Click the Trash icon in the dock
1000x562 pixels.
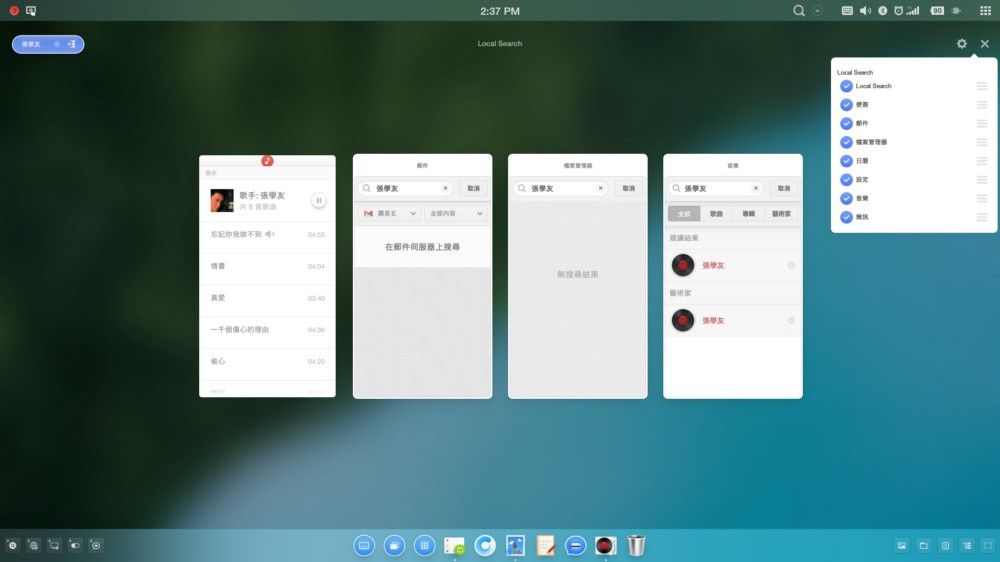coord(636,545)
